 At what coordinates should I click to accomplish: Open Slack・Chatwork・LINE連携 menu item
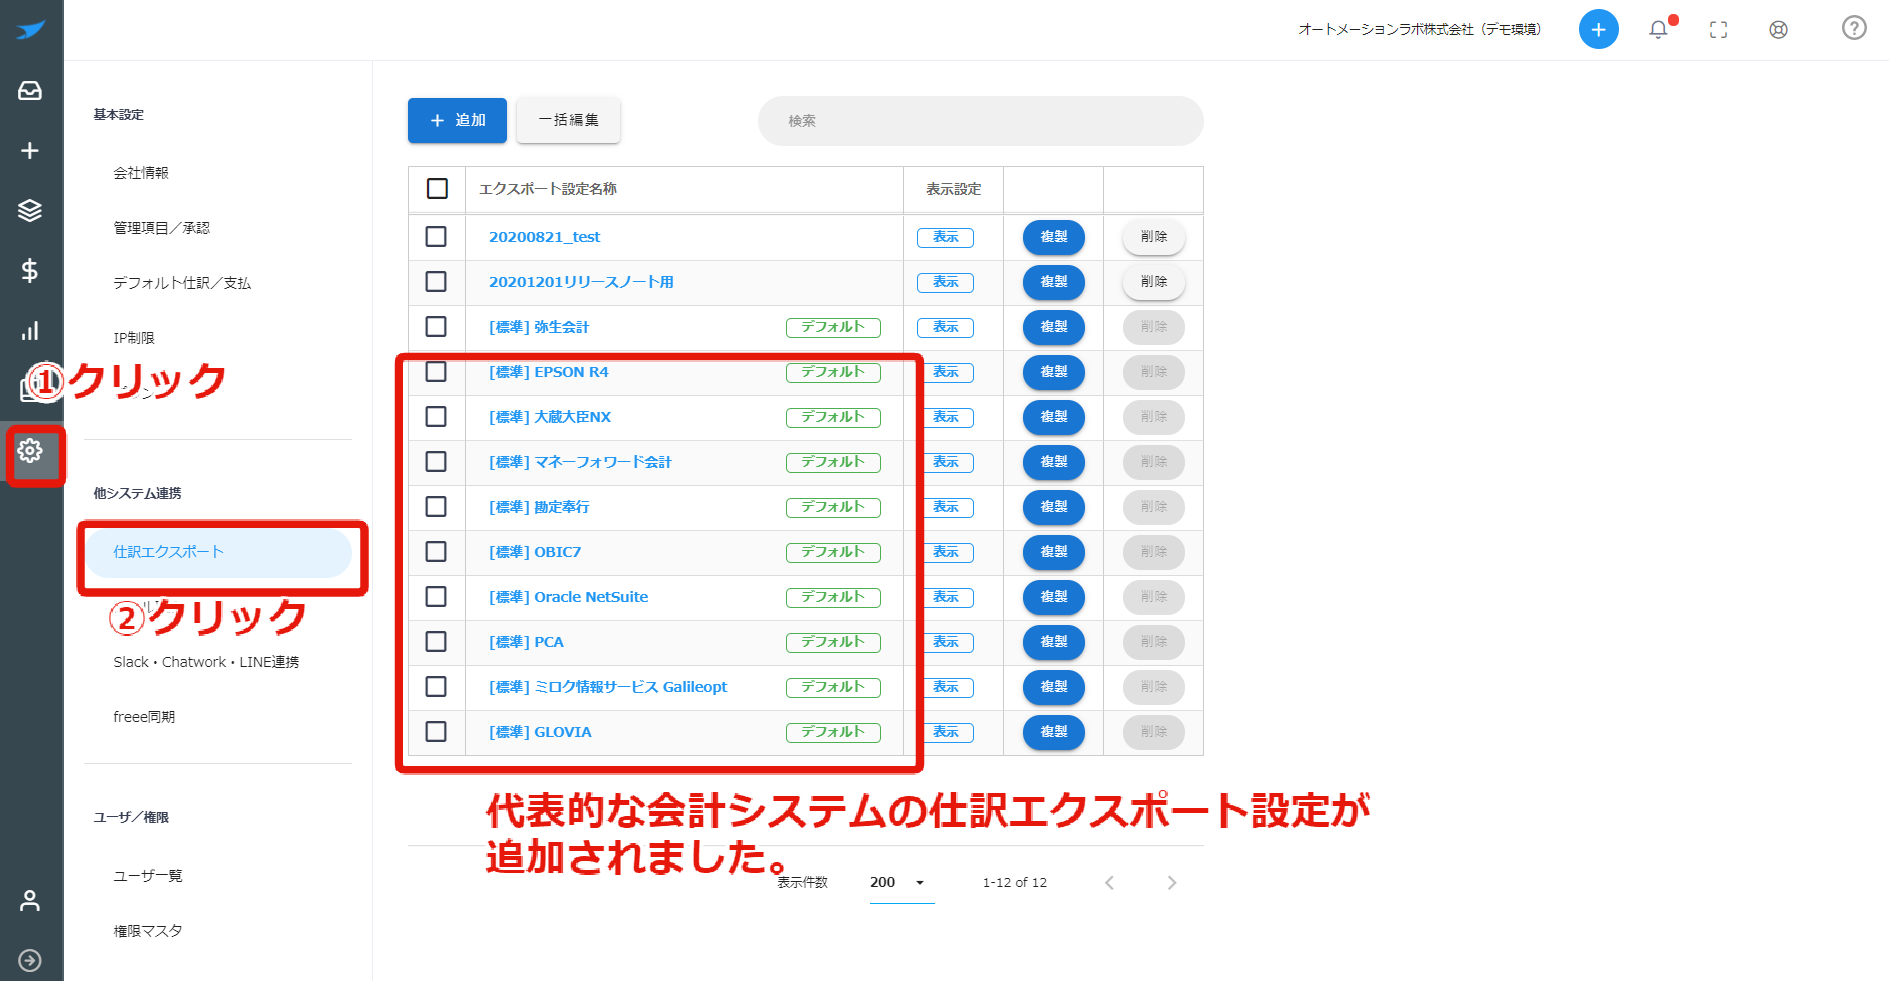pos(206,662)
